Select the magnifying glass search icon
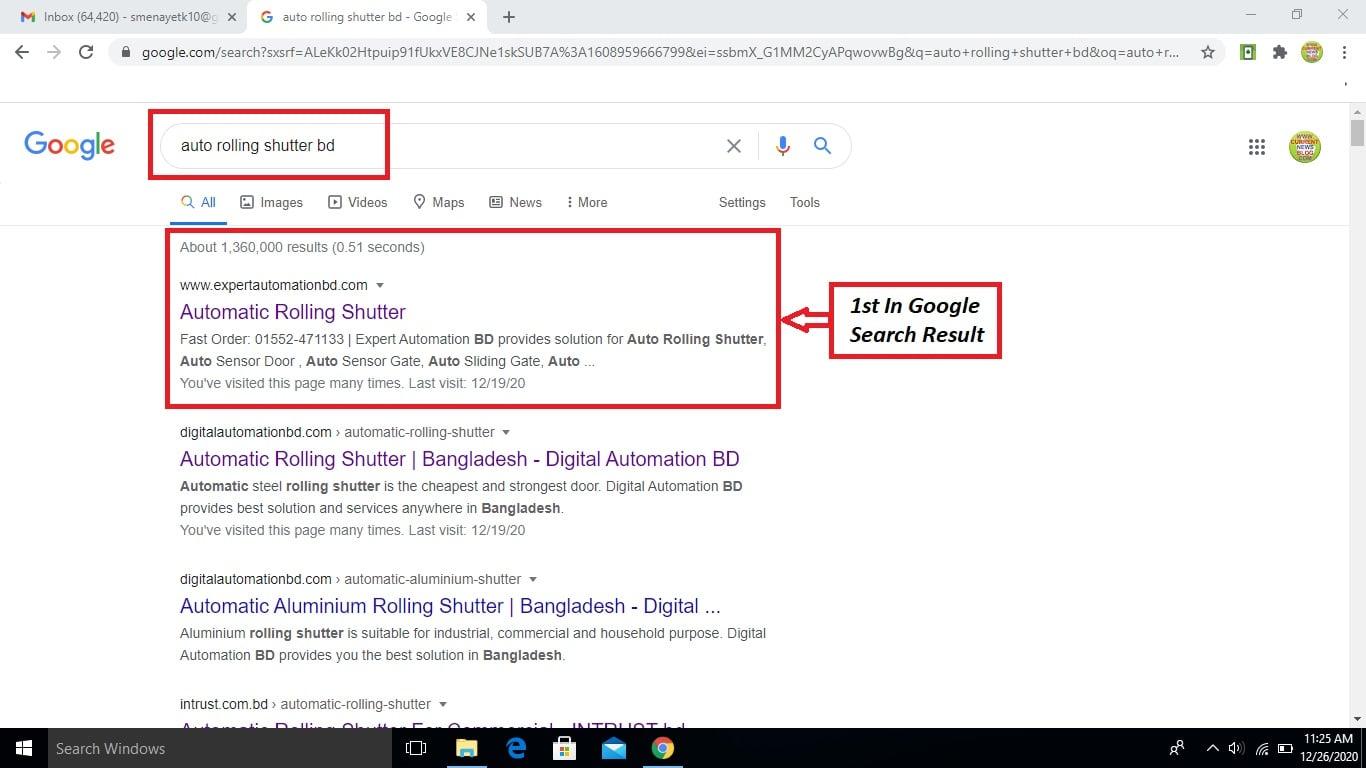Image resolution: width=1366 pixels, height=768 pixels. [822, 146]
